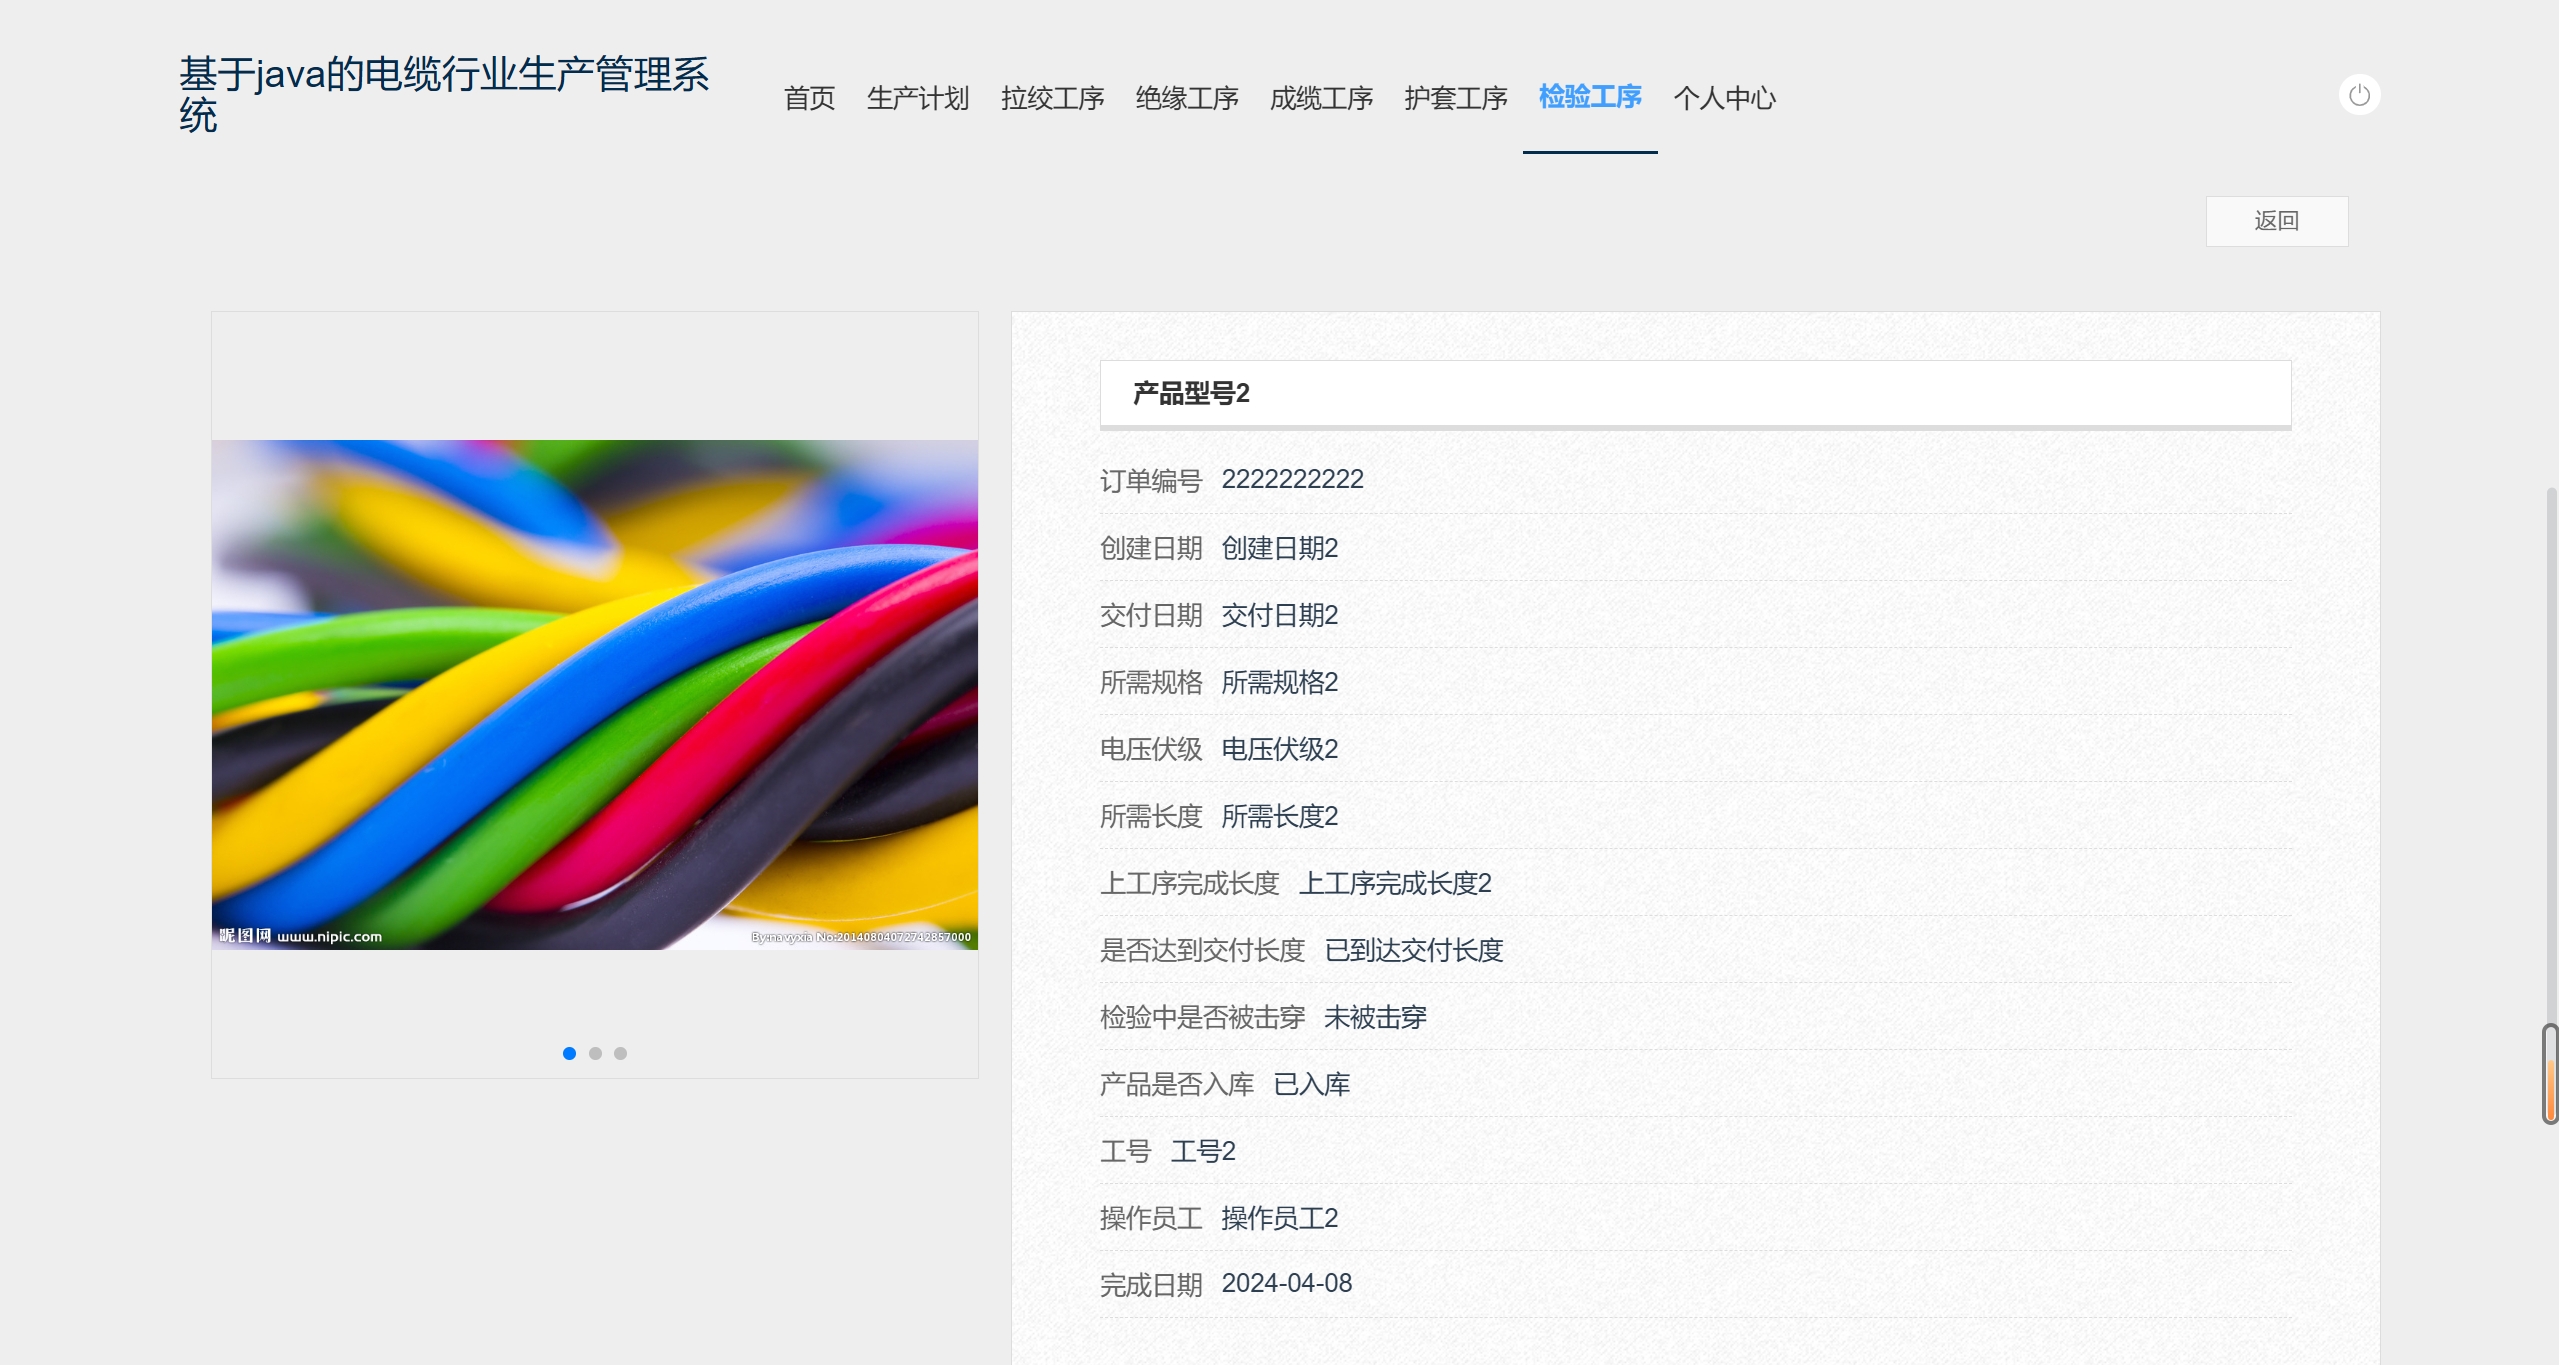Click the 返回 button
Image resolution: width=2559 pixels, height=1365 pixels.
[2276, 221]
